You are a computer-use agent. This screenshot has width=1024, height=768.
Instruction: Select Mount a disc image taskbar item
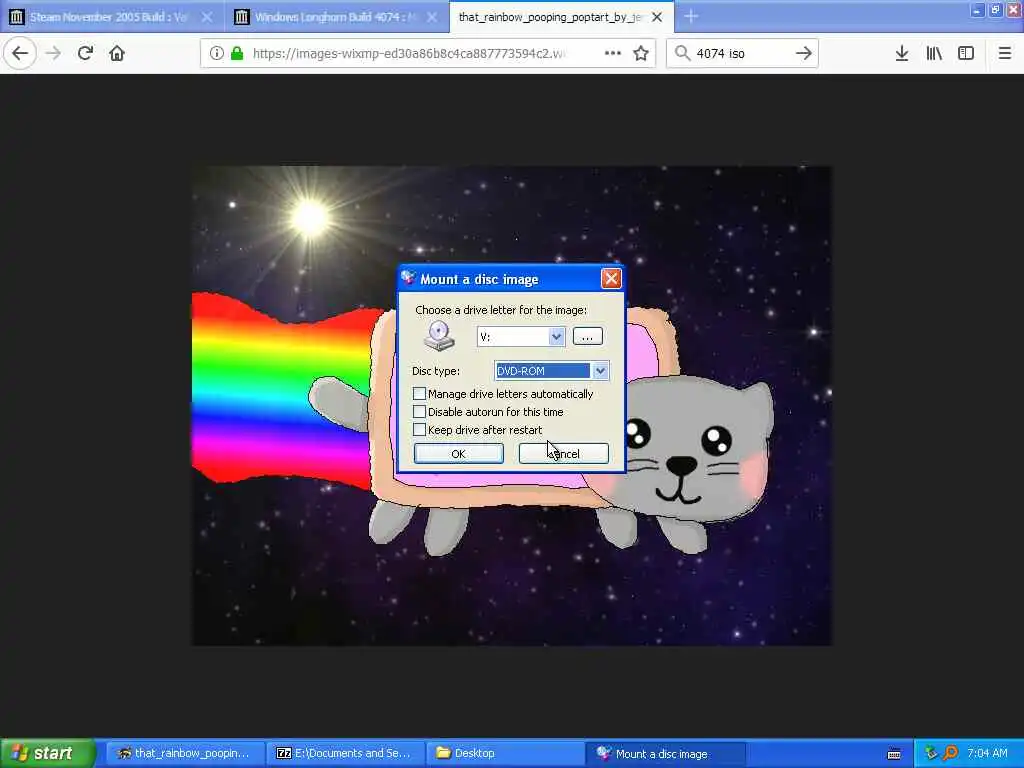click(665, 754)
